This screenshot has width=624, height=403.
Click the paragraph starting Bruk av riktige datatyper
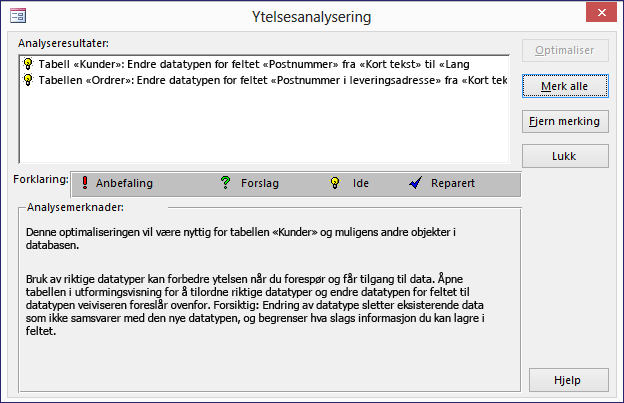coord(255,305)
